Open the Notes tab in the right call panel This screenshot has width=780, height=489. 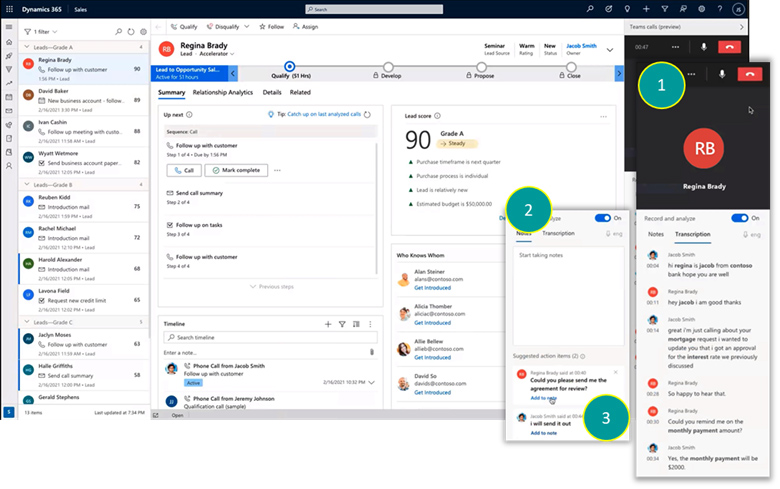(656, 234)
